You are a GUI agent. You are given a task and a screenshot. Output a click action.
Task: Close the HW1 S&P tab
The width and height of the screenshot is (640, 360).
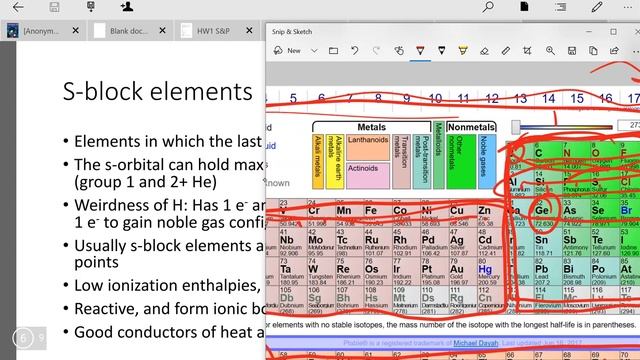tap(249, 30)
